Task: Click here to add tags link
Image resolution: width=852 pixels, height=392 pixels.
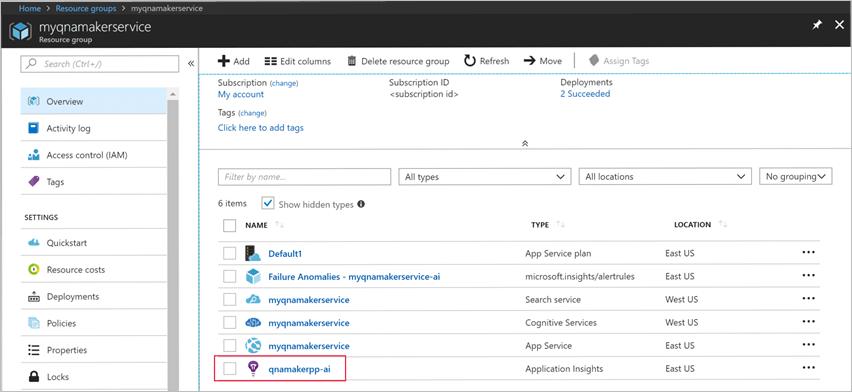Action: [x=261, y=128]
